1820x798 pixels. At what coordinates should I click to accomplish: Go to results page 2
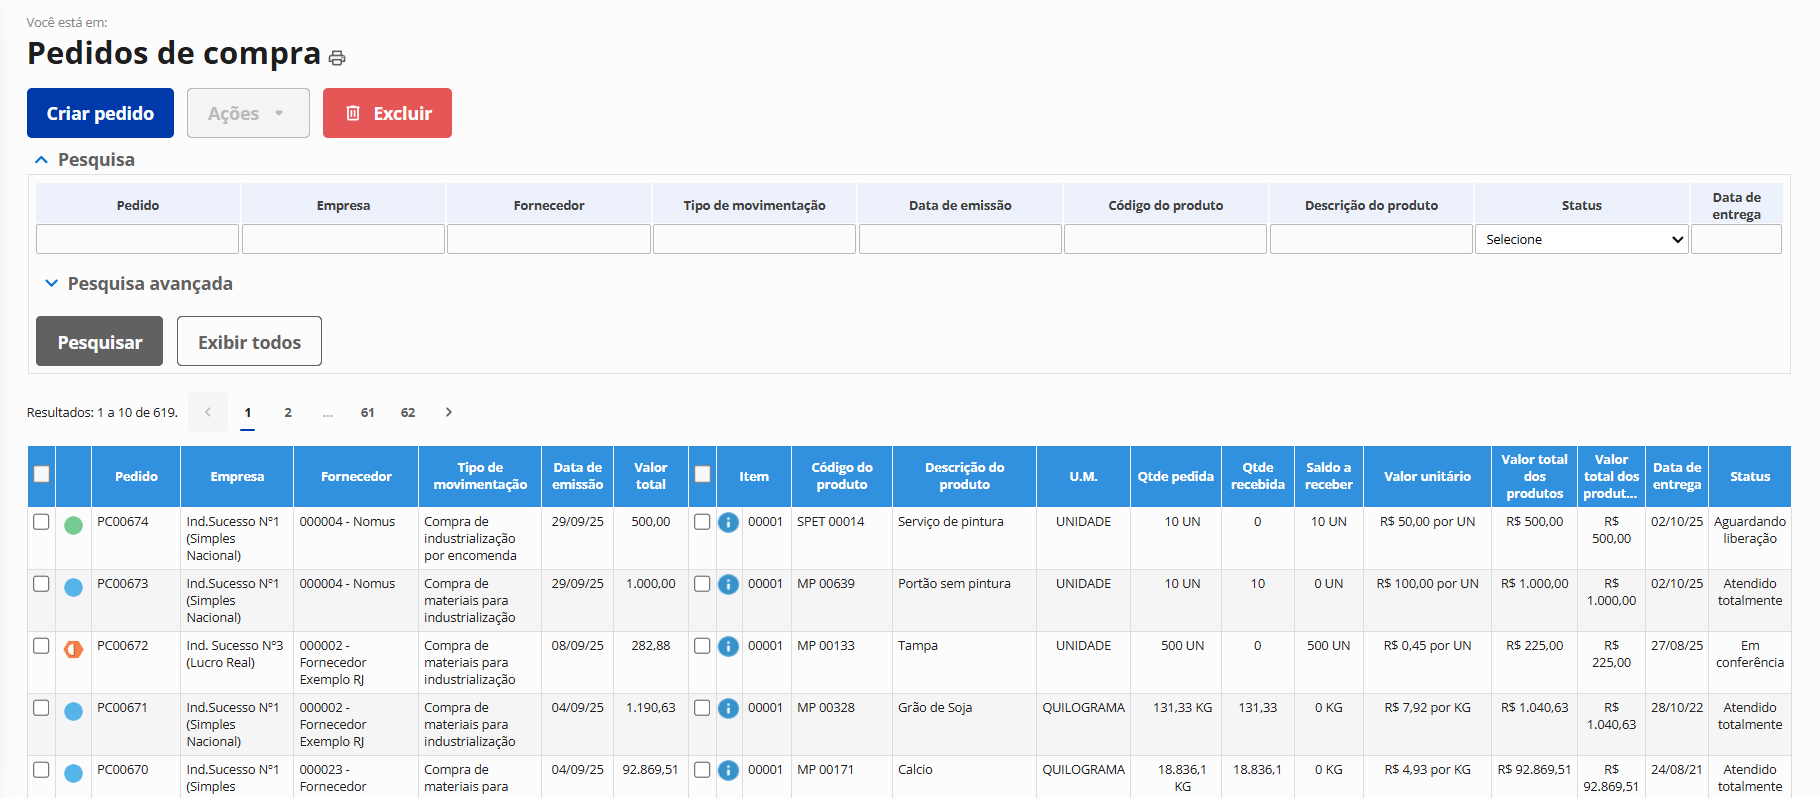288,412
